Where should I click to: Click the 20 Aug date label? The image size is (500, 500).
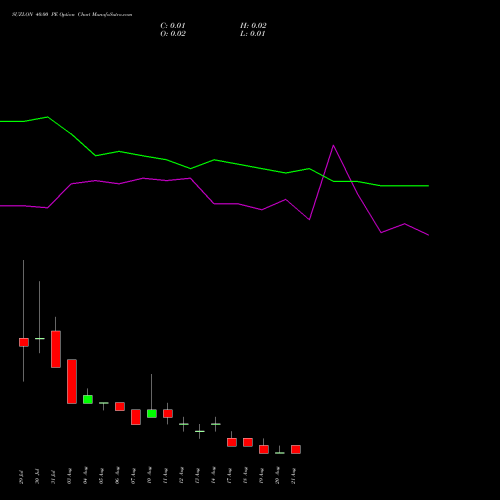[x=278, y=476]
